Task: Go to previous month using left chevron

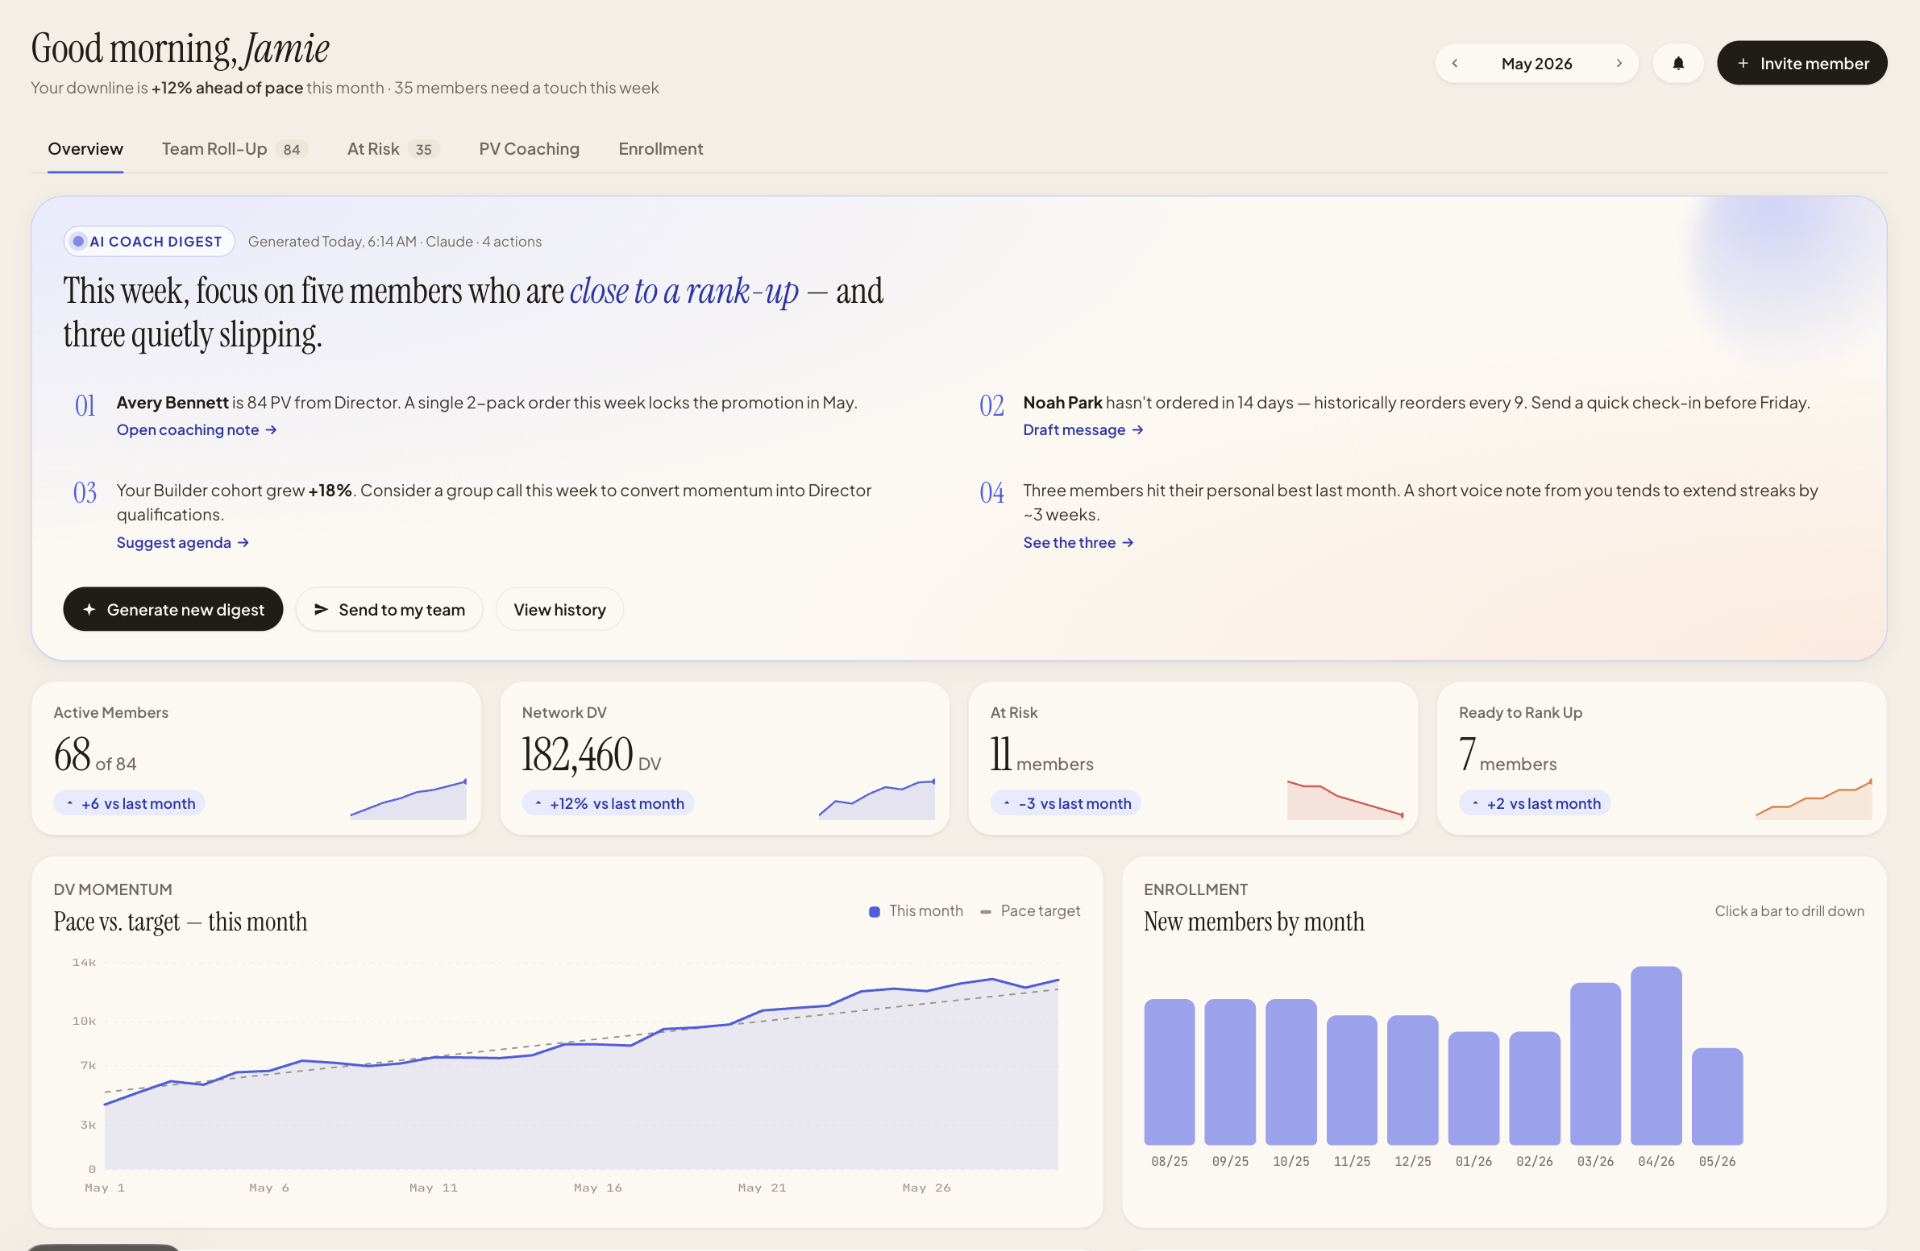Action: click(1455, 63)
